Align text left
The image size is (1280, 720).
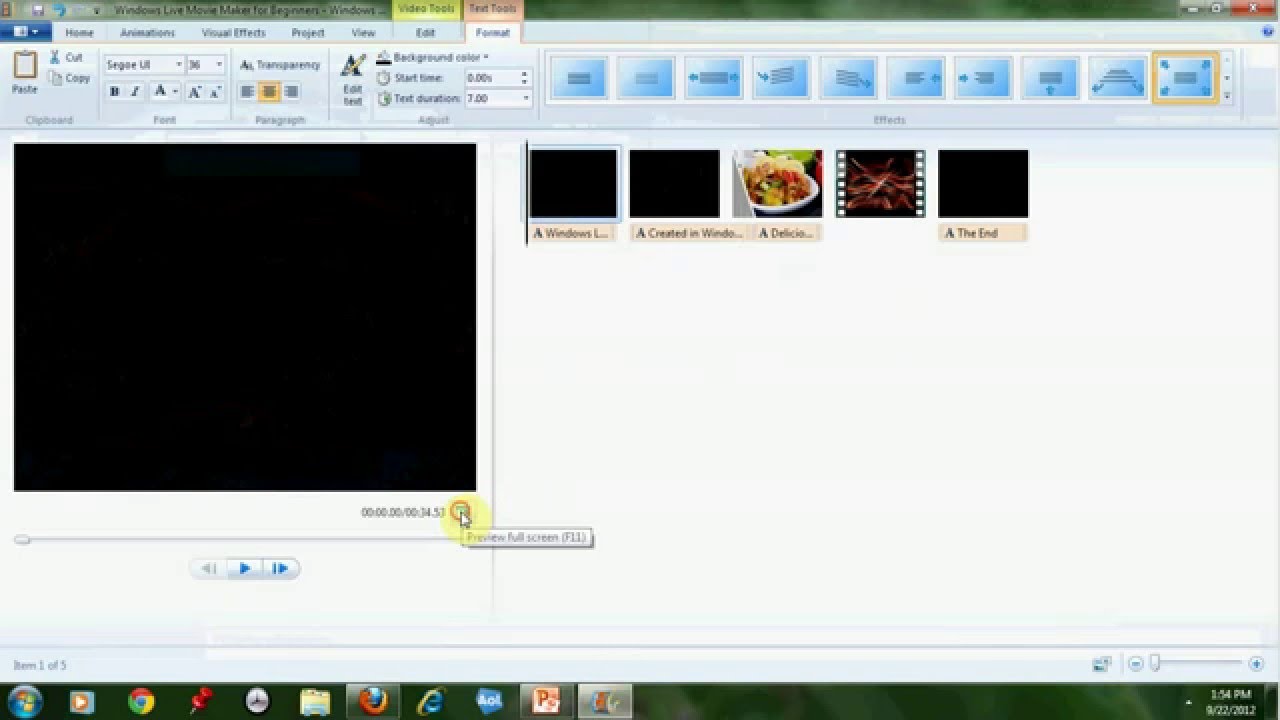coord(247,92)
